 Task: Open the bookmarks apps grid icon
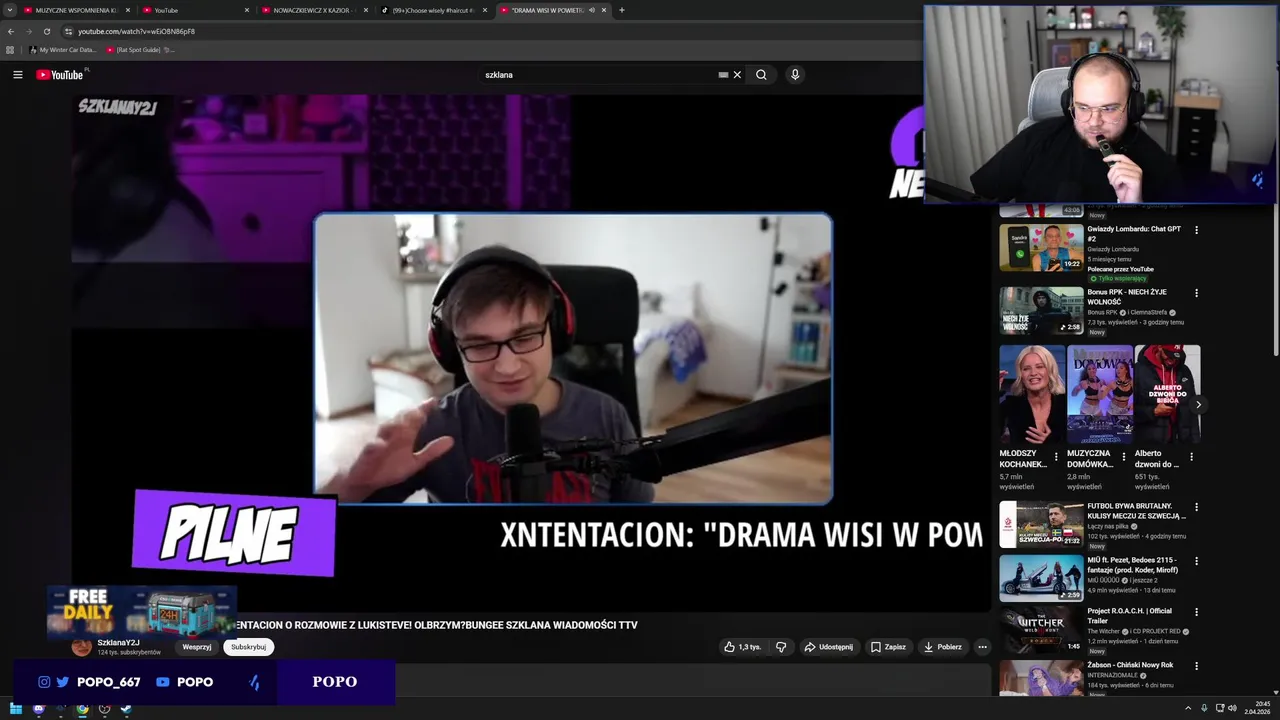[x=10, y=50]
